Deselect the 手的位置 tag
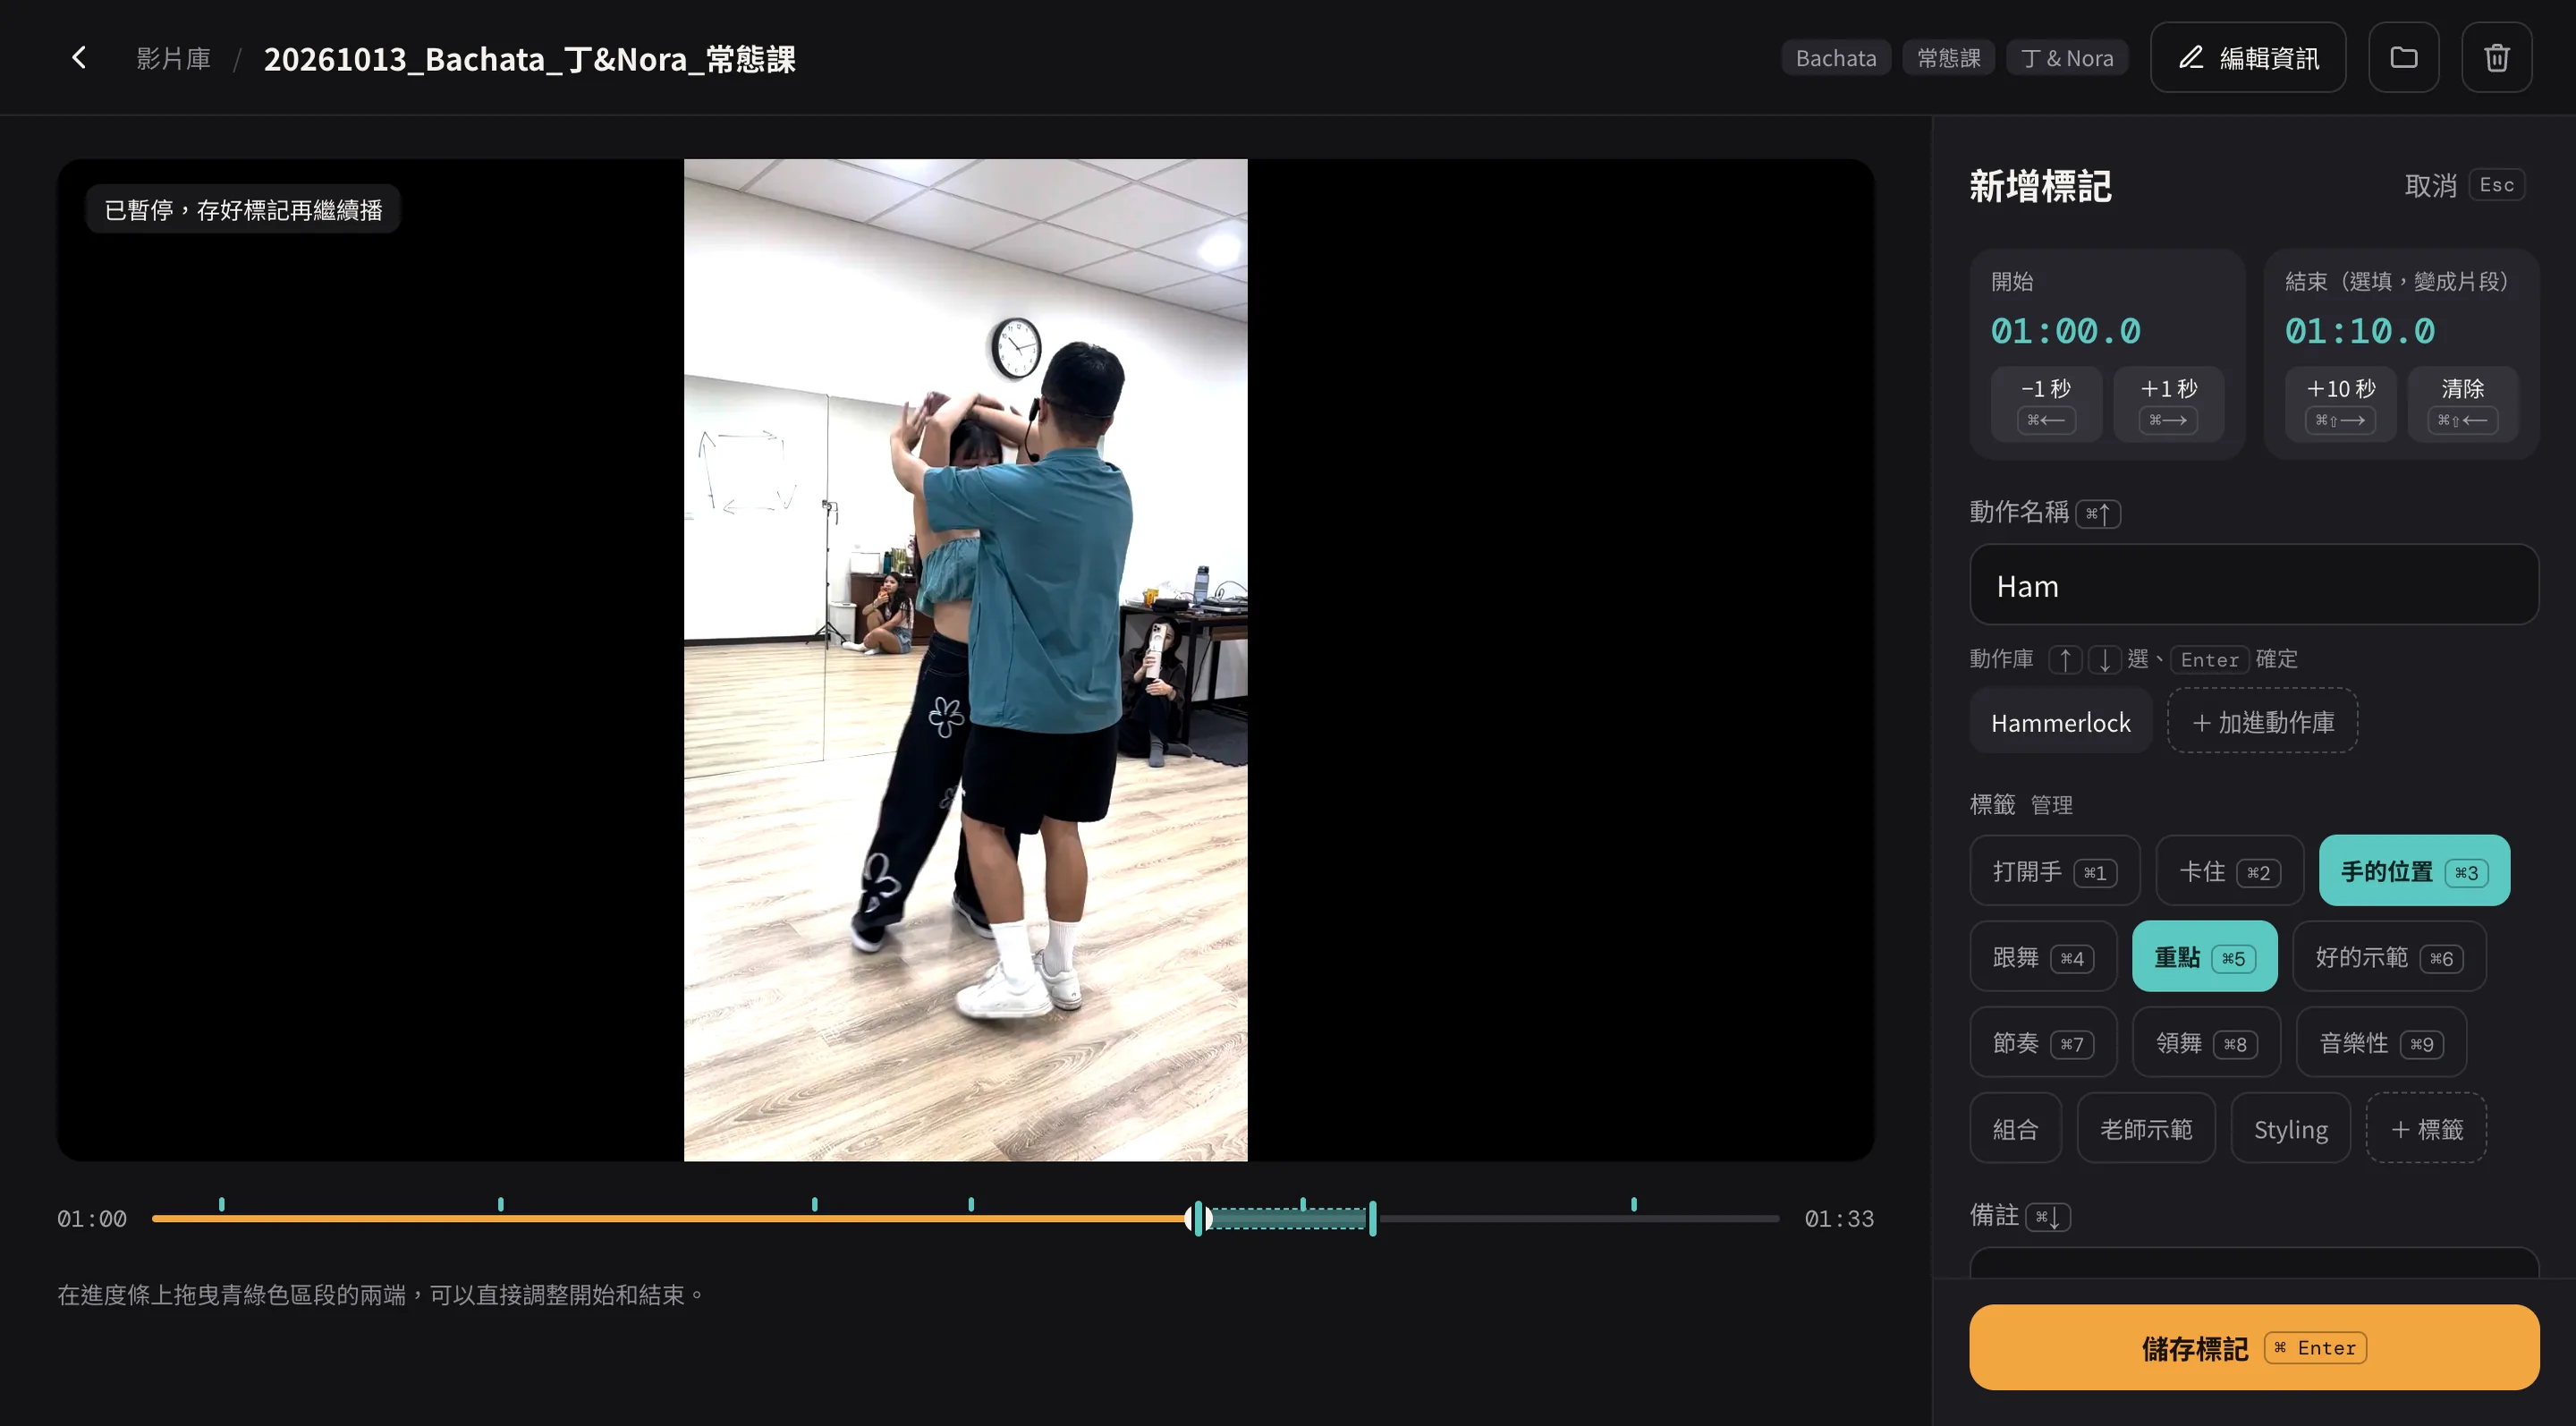Image resolution: width=2576 pixels, height=1426 pixels. pyautogui.click(x=2413, y=871)
